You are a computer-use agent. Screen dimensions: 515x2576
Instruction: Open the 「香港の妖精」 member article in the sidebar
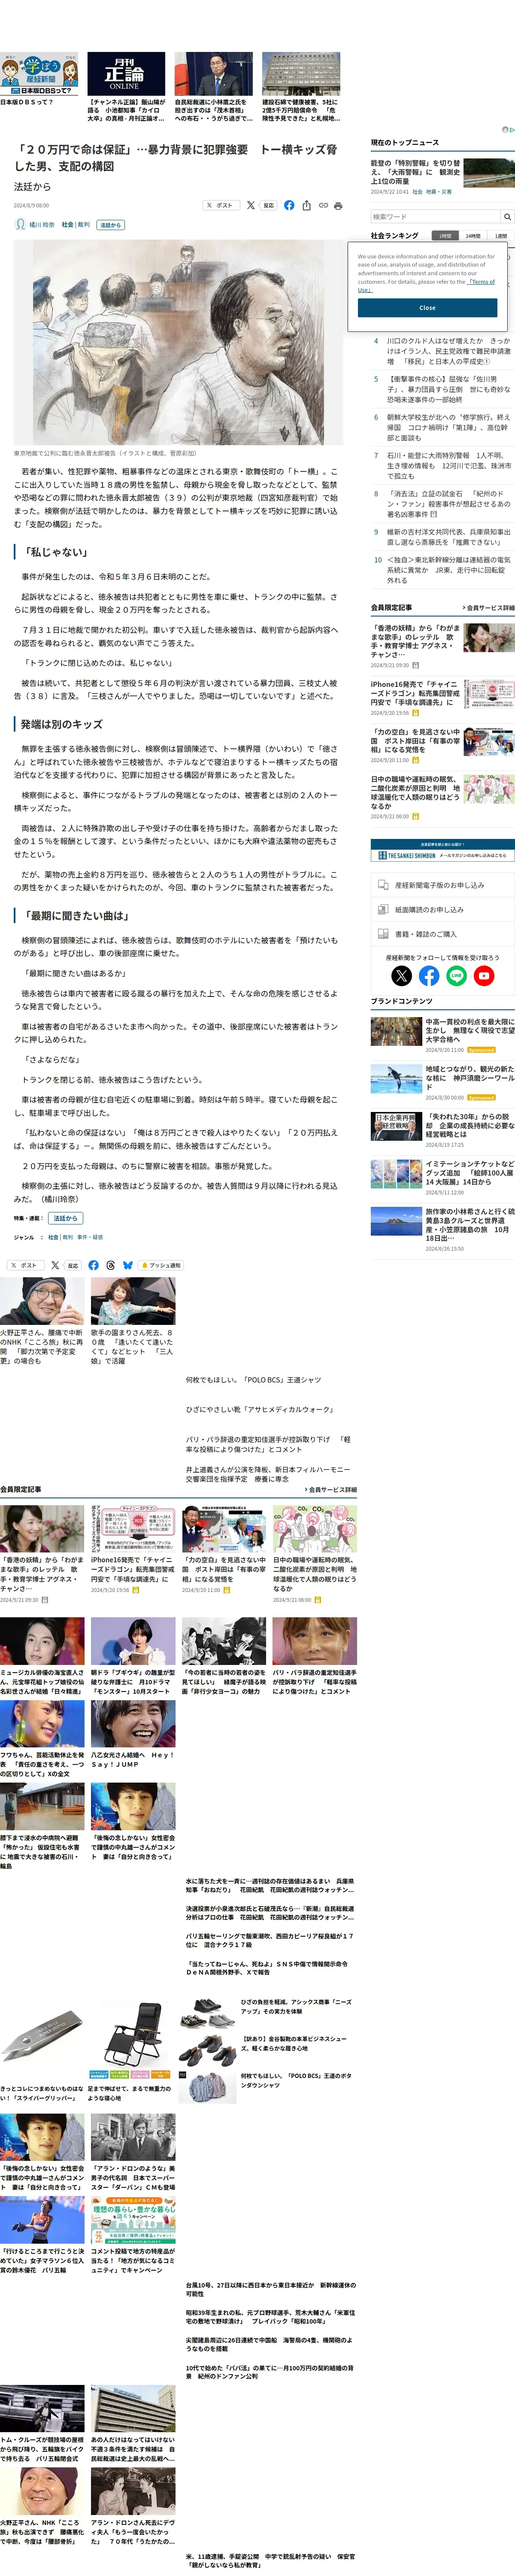pyautogui.click(x=415, y=641)
